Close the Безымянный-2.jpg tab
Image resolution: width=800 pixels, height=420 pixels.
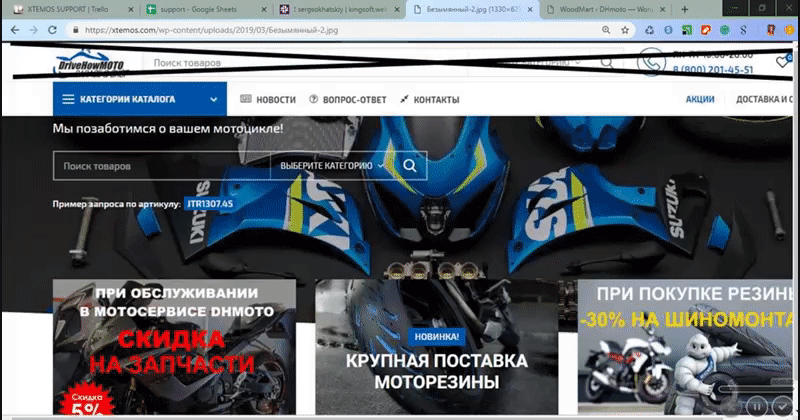coord(530,9)
